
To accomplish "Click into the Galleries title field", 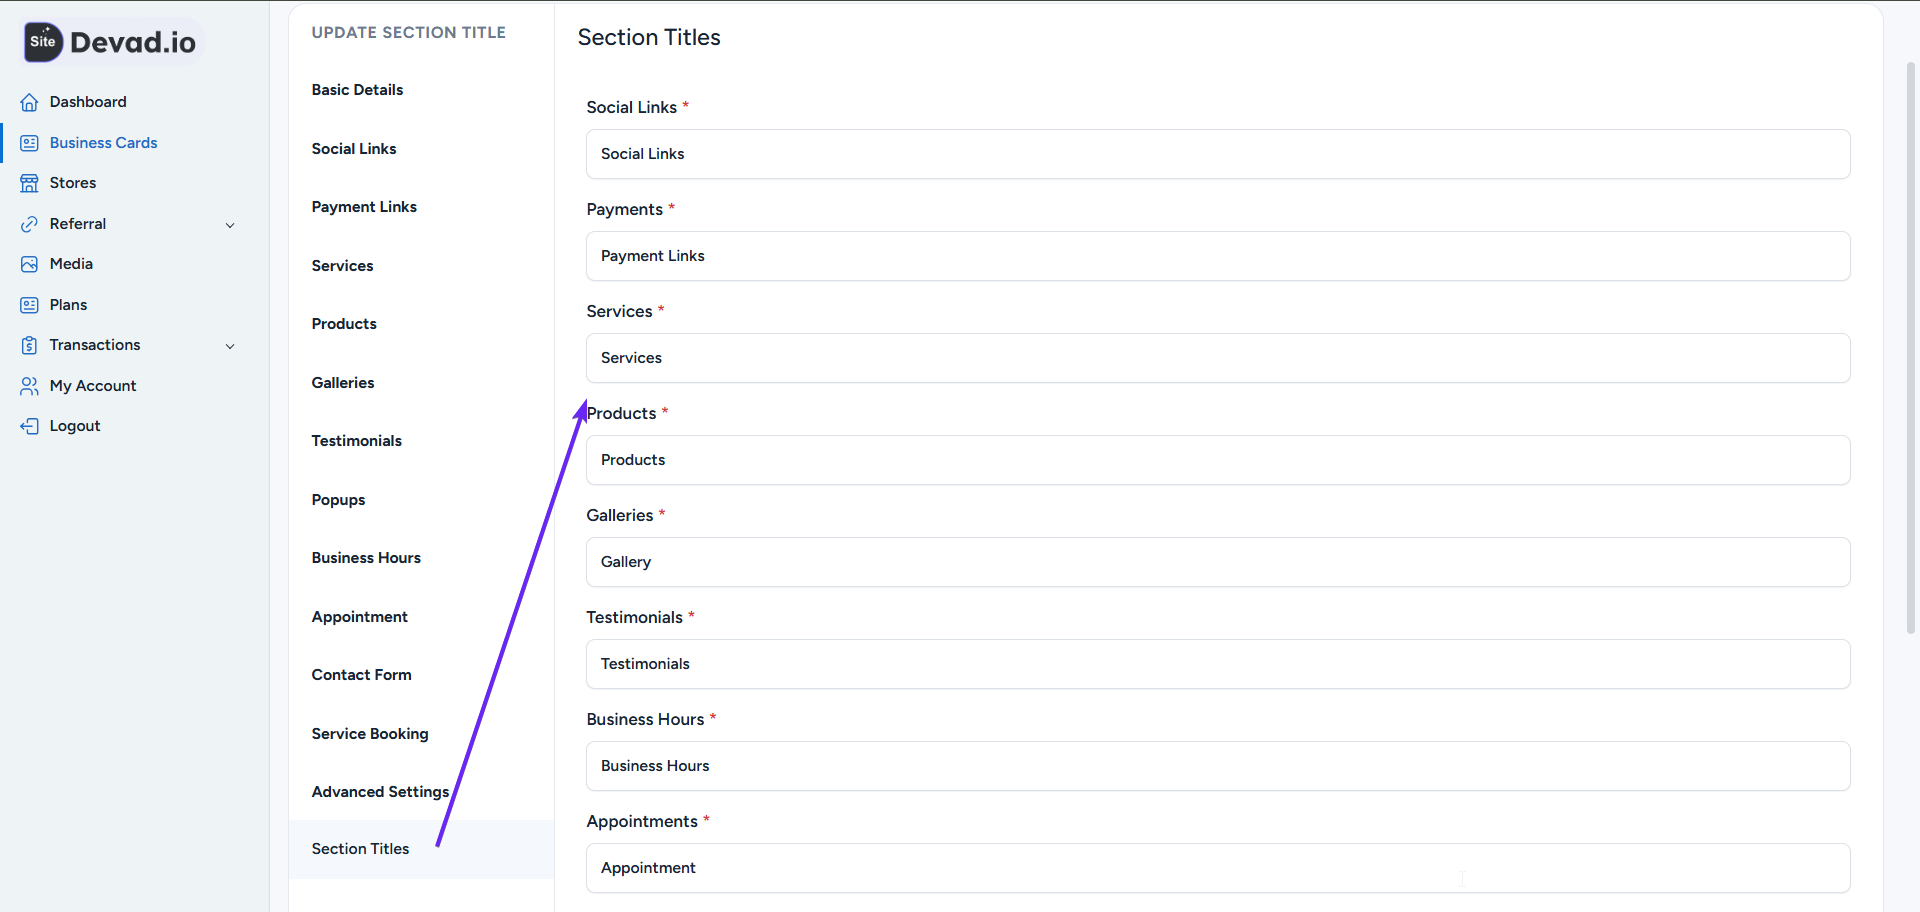I will (1217, 562).
